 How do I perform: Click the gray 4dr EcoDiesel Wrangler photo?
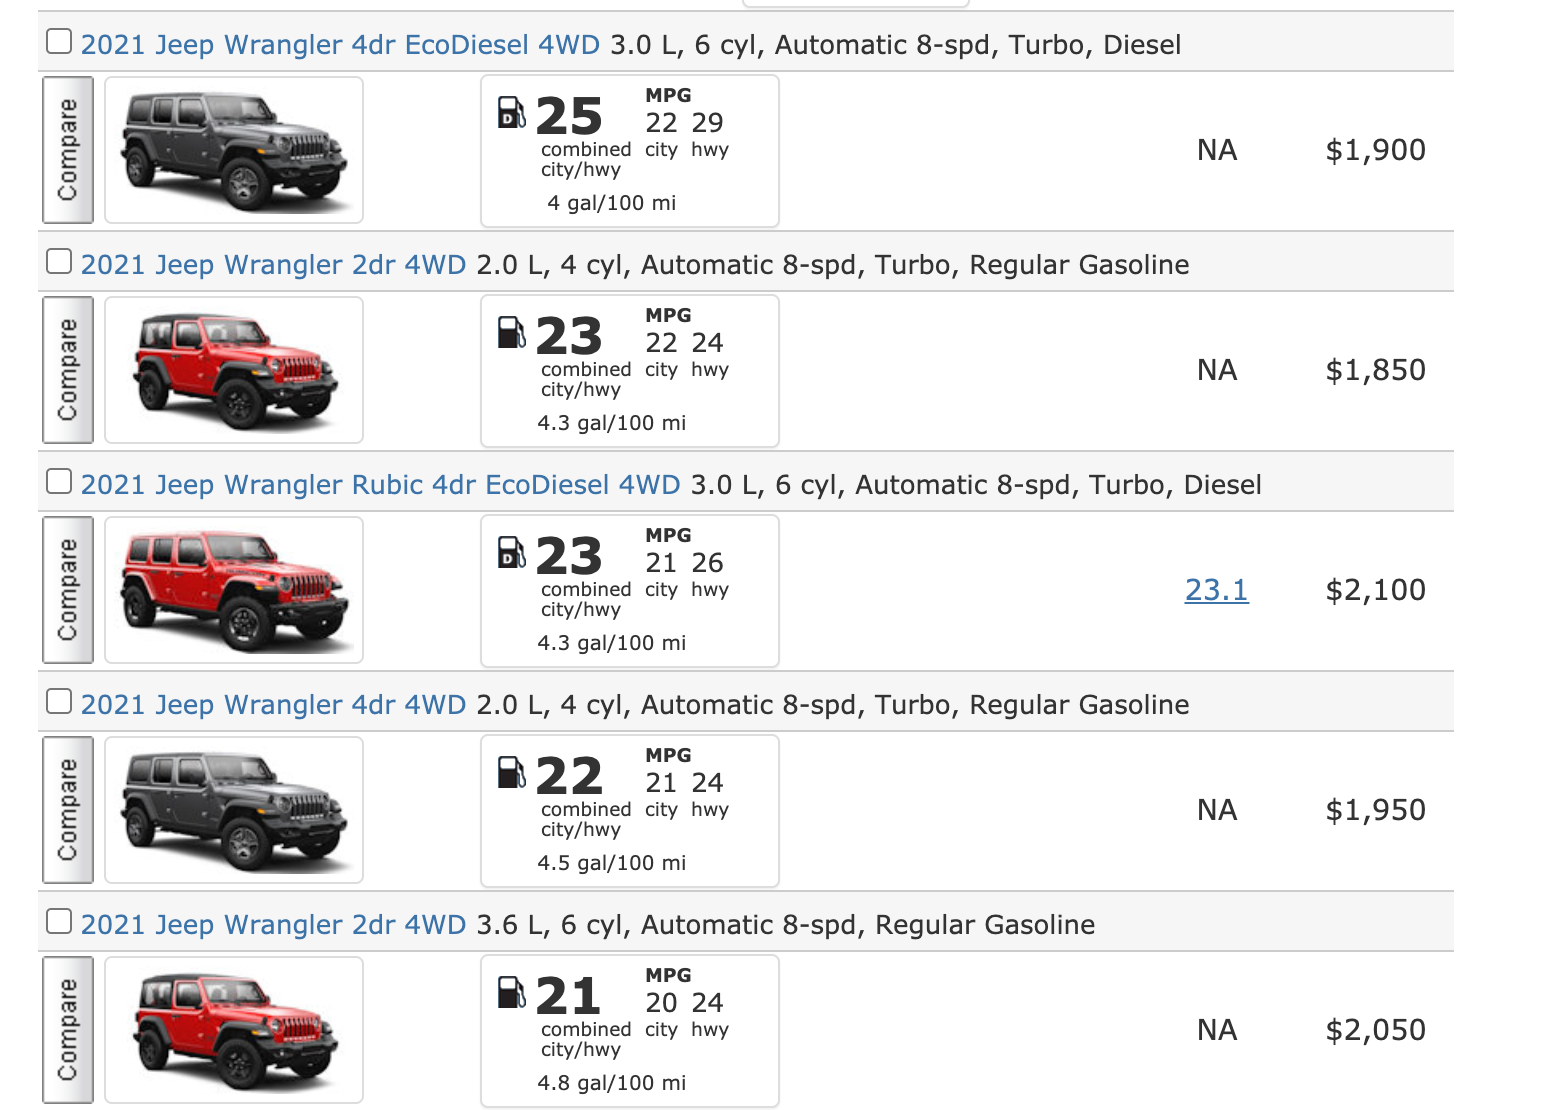[234, 150]
